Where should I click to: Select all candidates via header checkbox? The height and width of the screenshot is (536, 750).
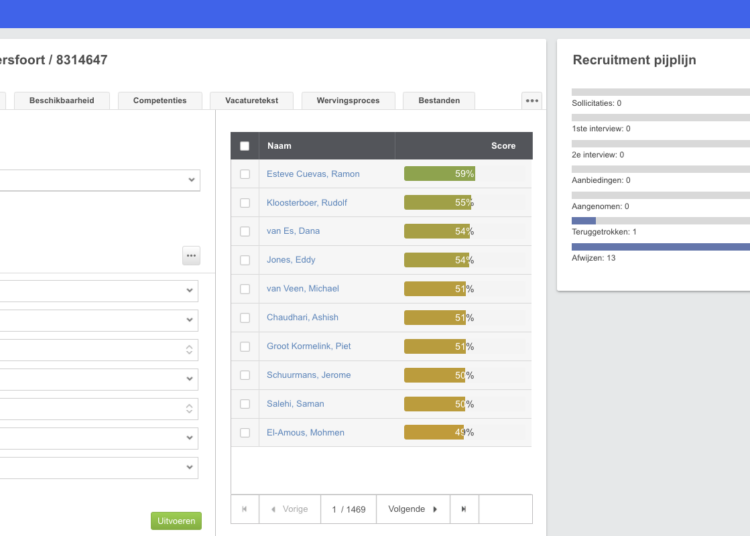coord(245,146)
